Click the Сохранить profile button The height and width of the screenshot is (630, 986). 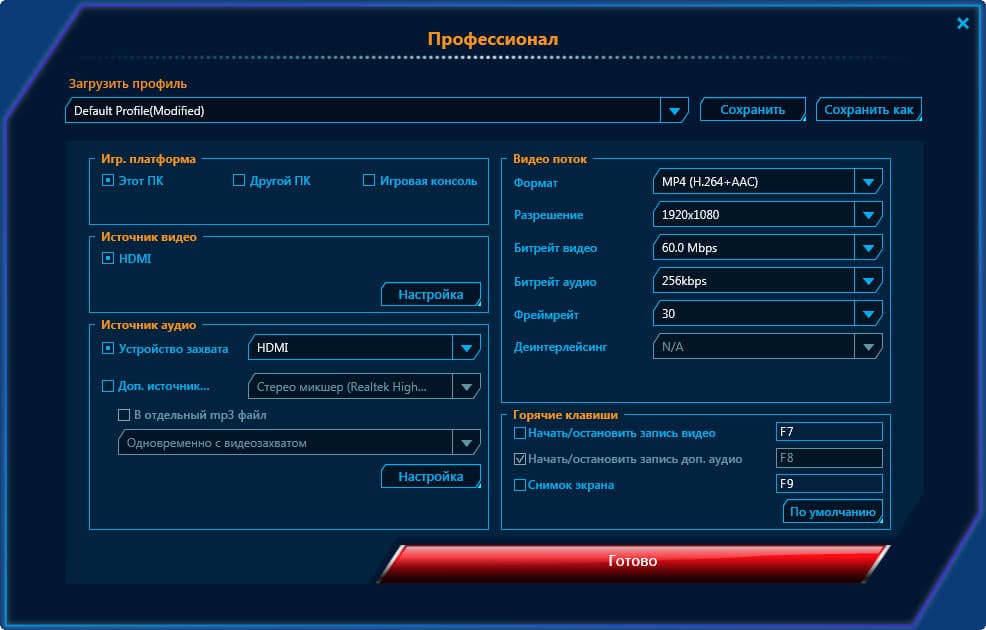[x=753, y=109]
